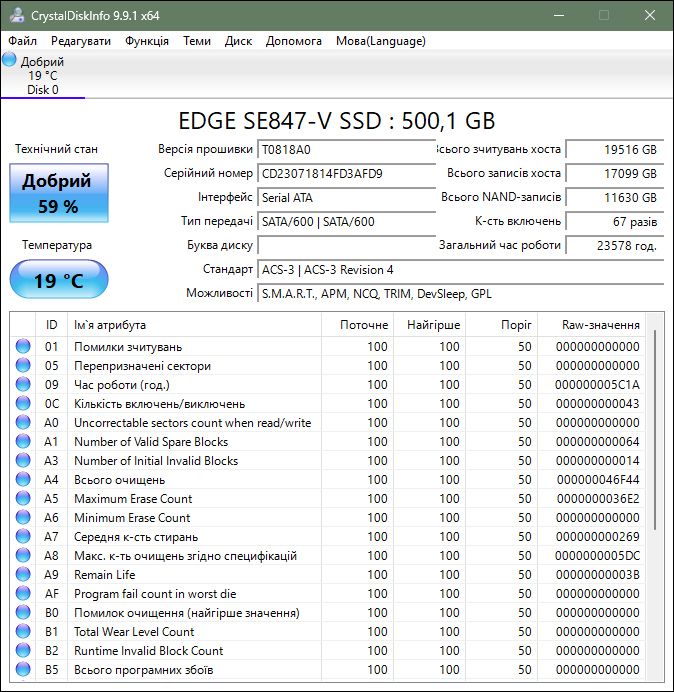The image size is (674, 692).
Task: Click status orb for attribute A6
Action: 23,517
